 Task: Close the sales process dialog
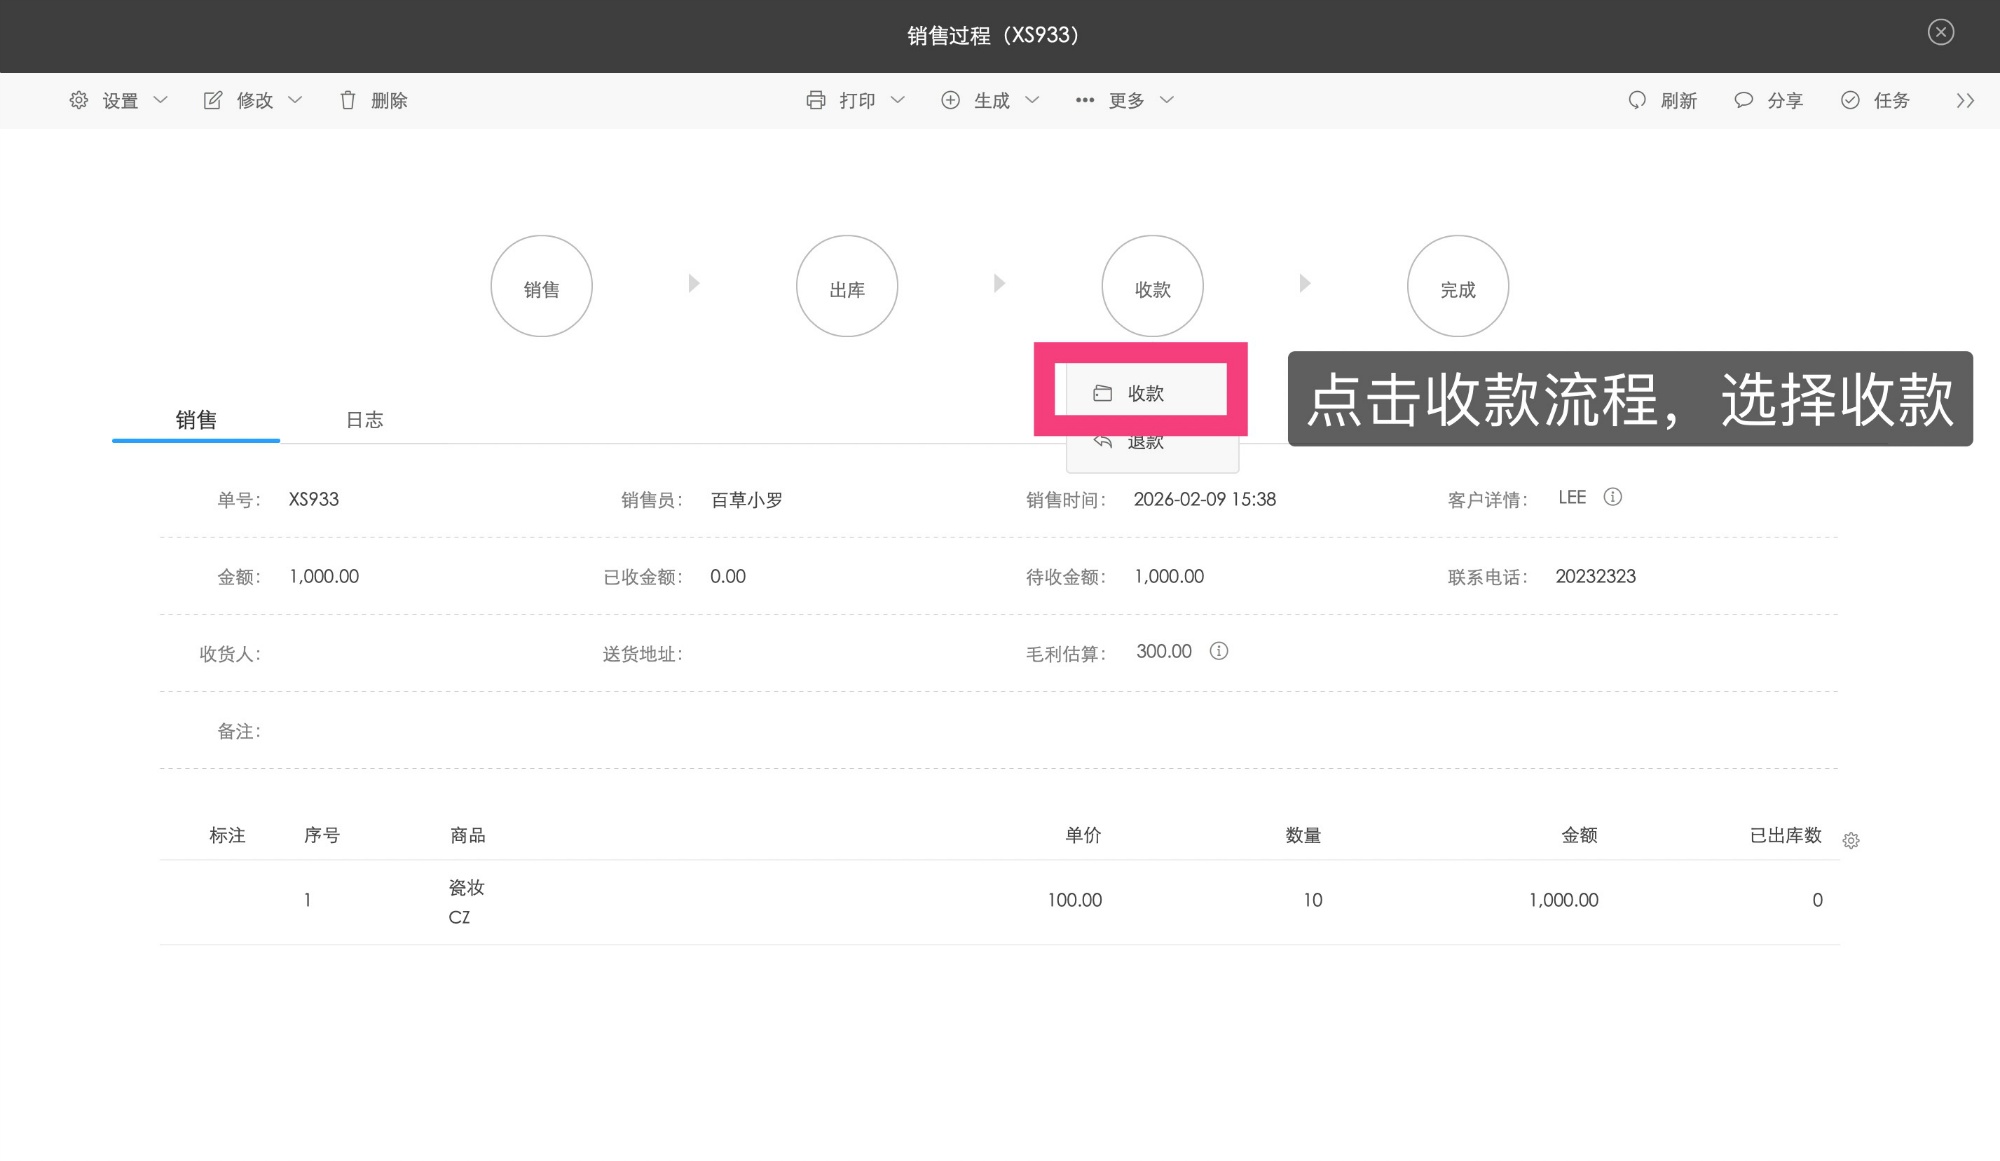tap(1940, 32)
